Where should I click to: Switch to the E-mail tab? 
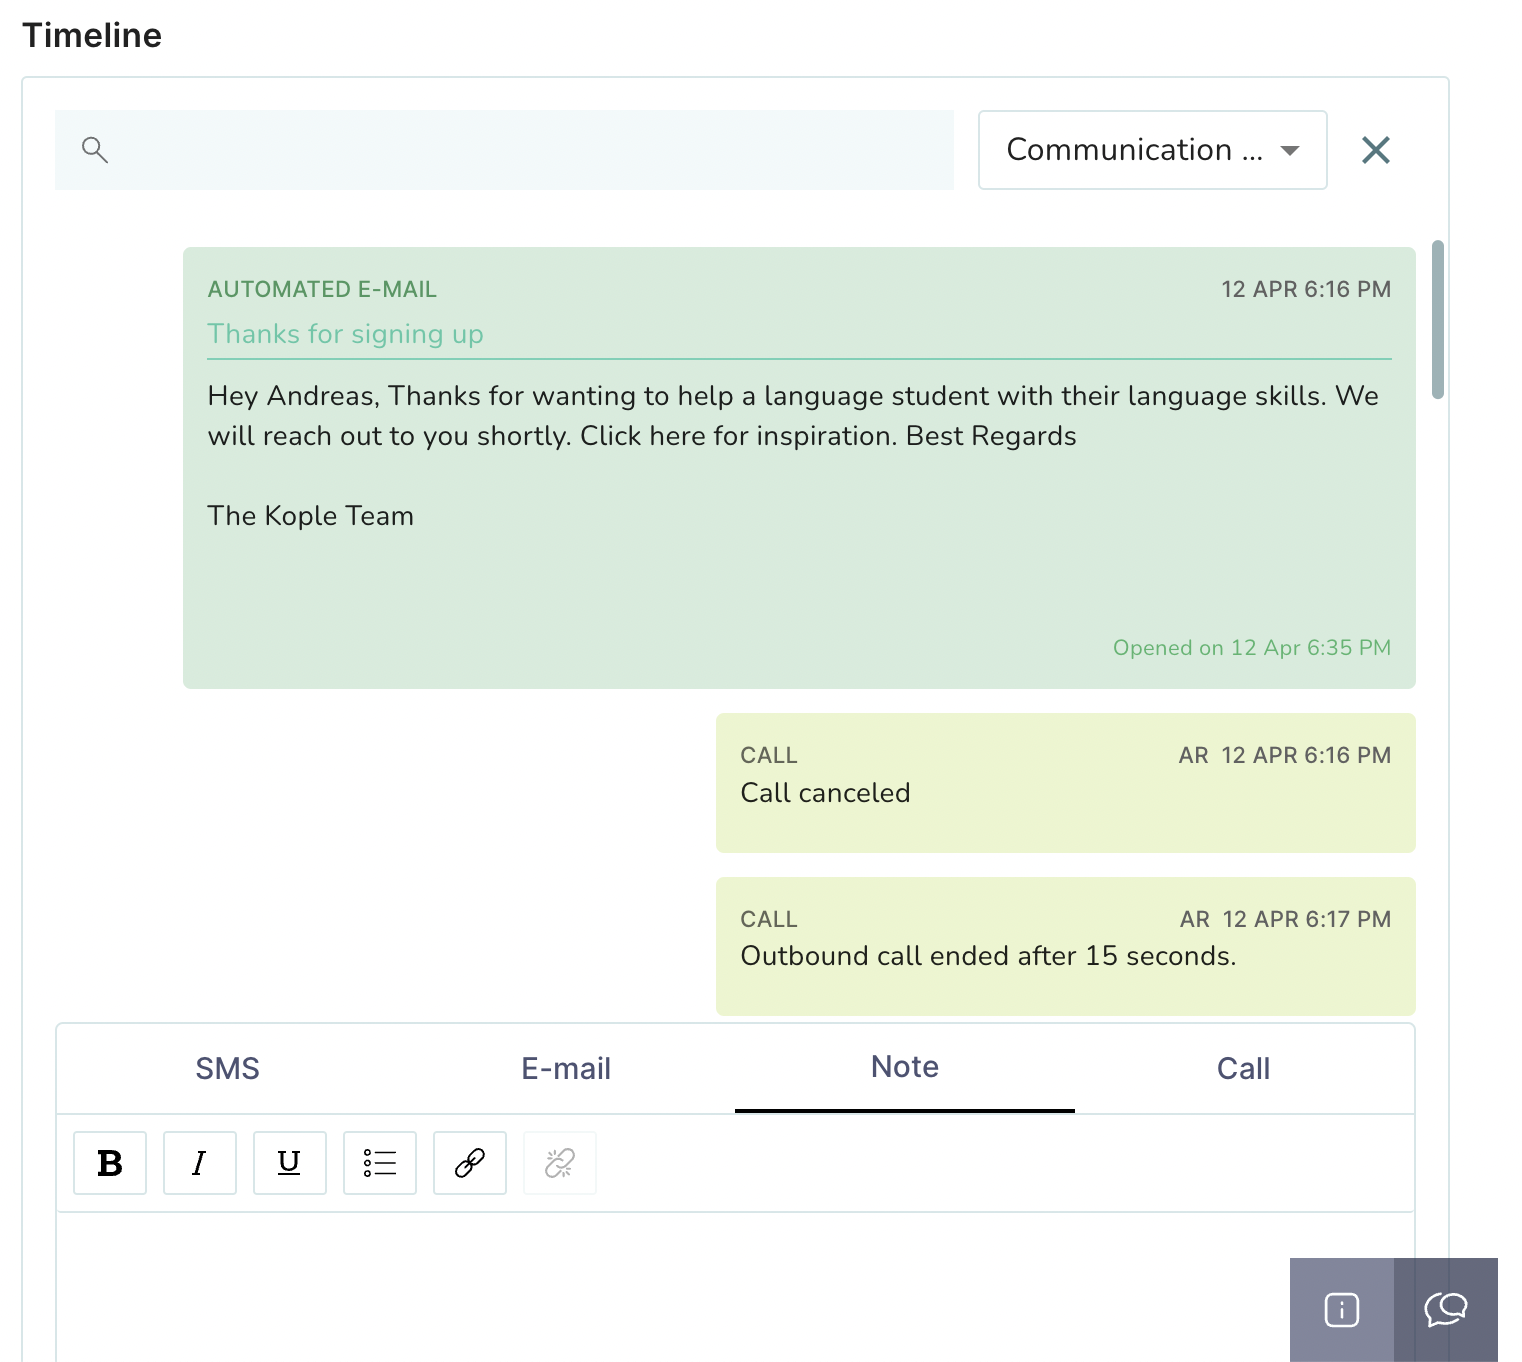565,1068
